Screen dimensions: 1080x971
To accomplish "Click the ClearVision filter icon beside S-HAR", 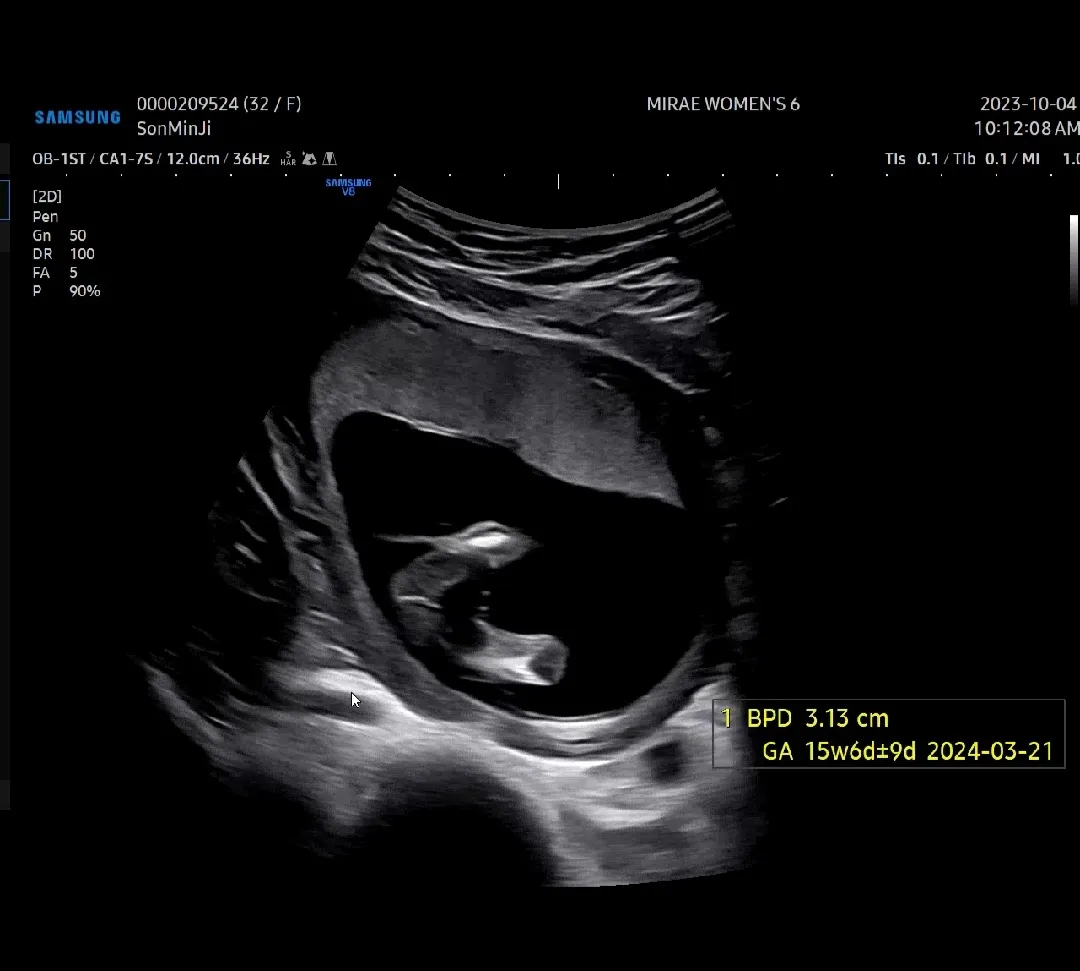I will [x=309, y=159].
